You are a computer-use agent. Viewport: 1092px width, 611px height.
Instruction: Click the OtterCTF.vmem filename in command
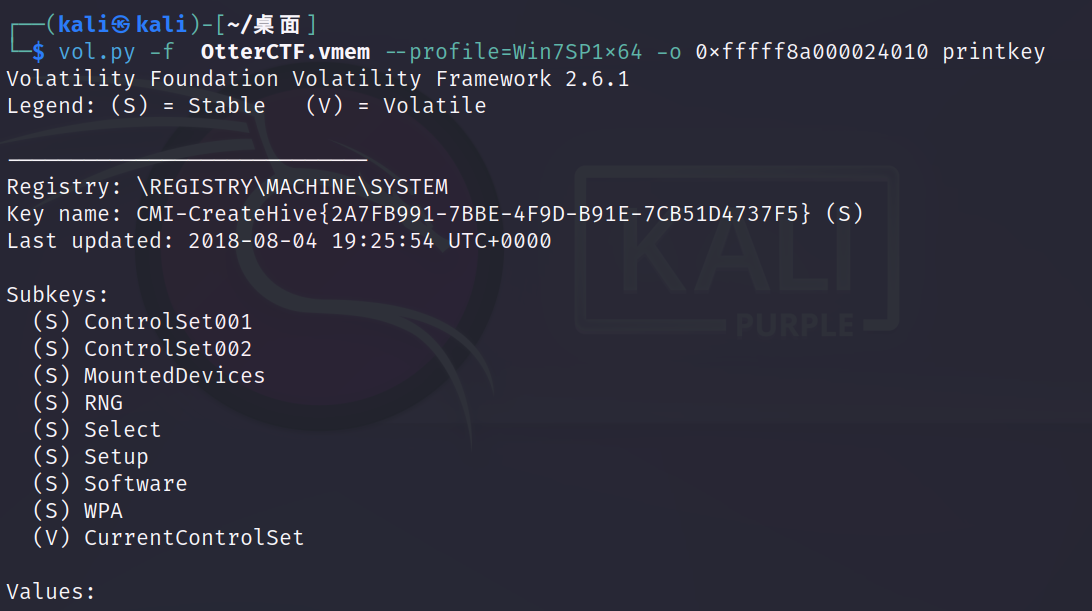pyautogui.click(x=284, y=52)
